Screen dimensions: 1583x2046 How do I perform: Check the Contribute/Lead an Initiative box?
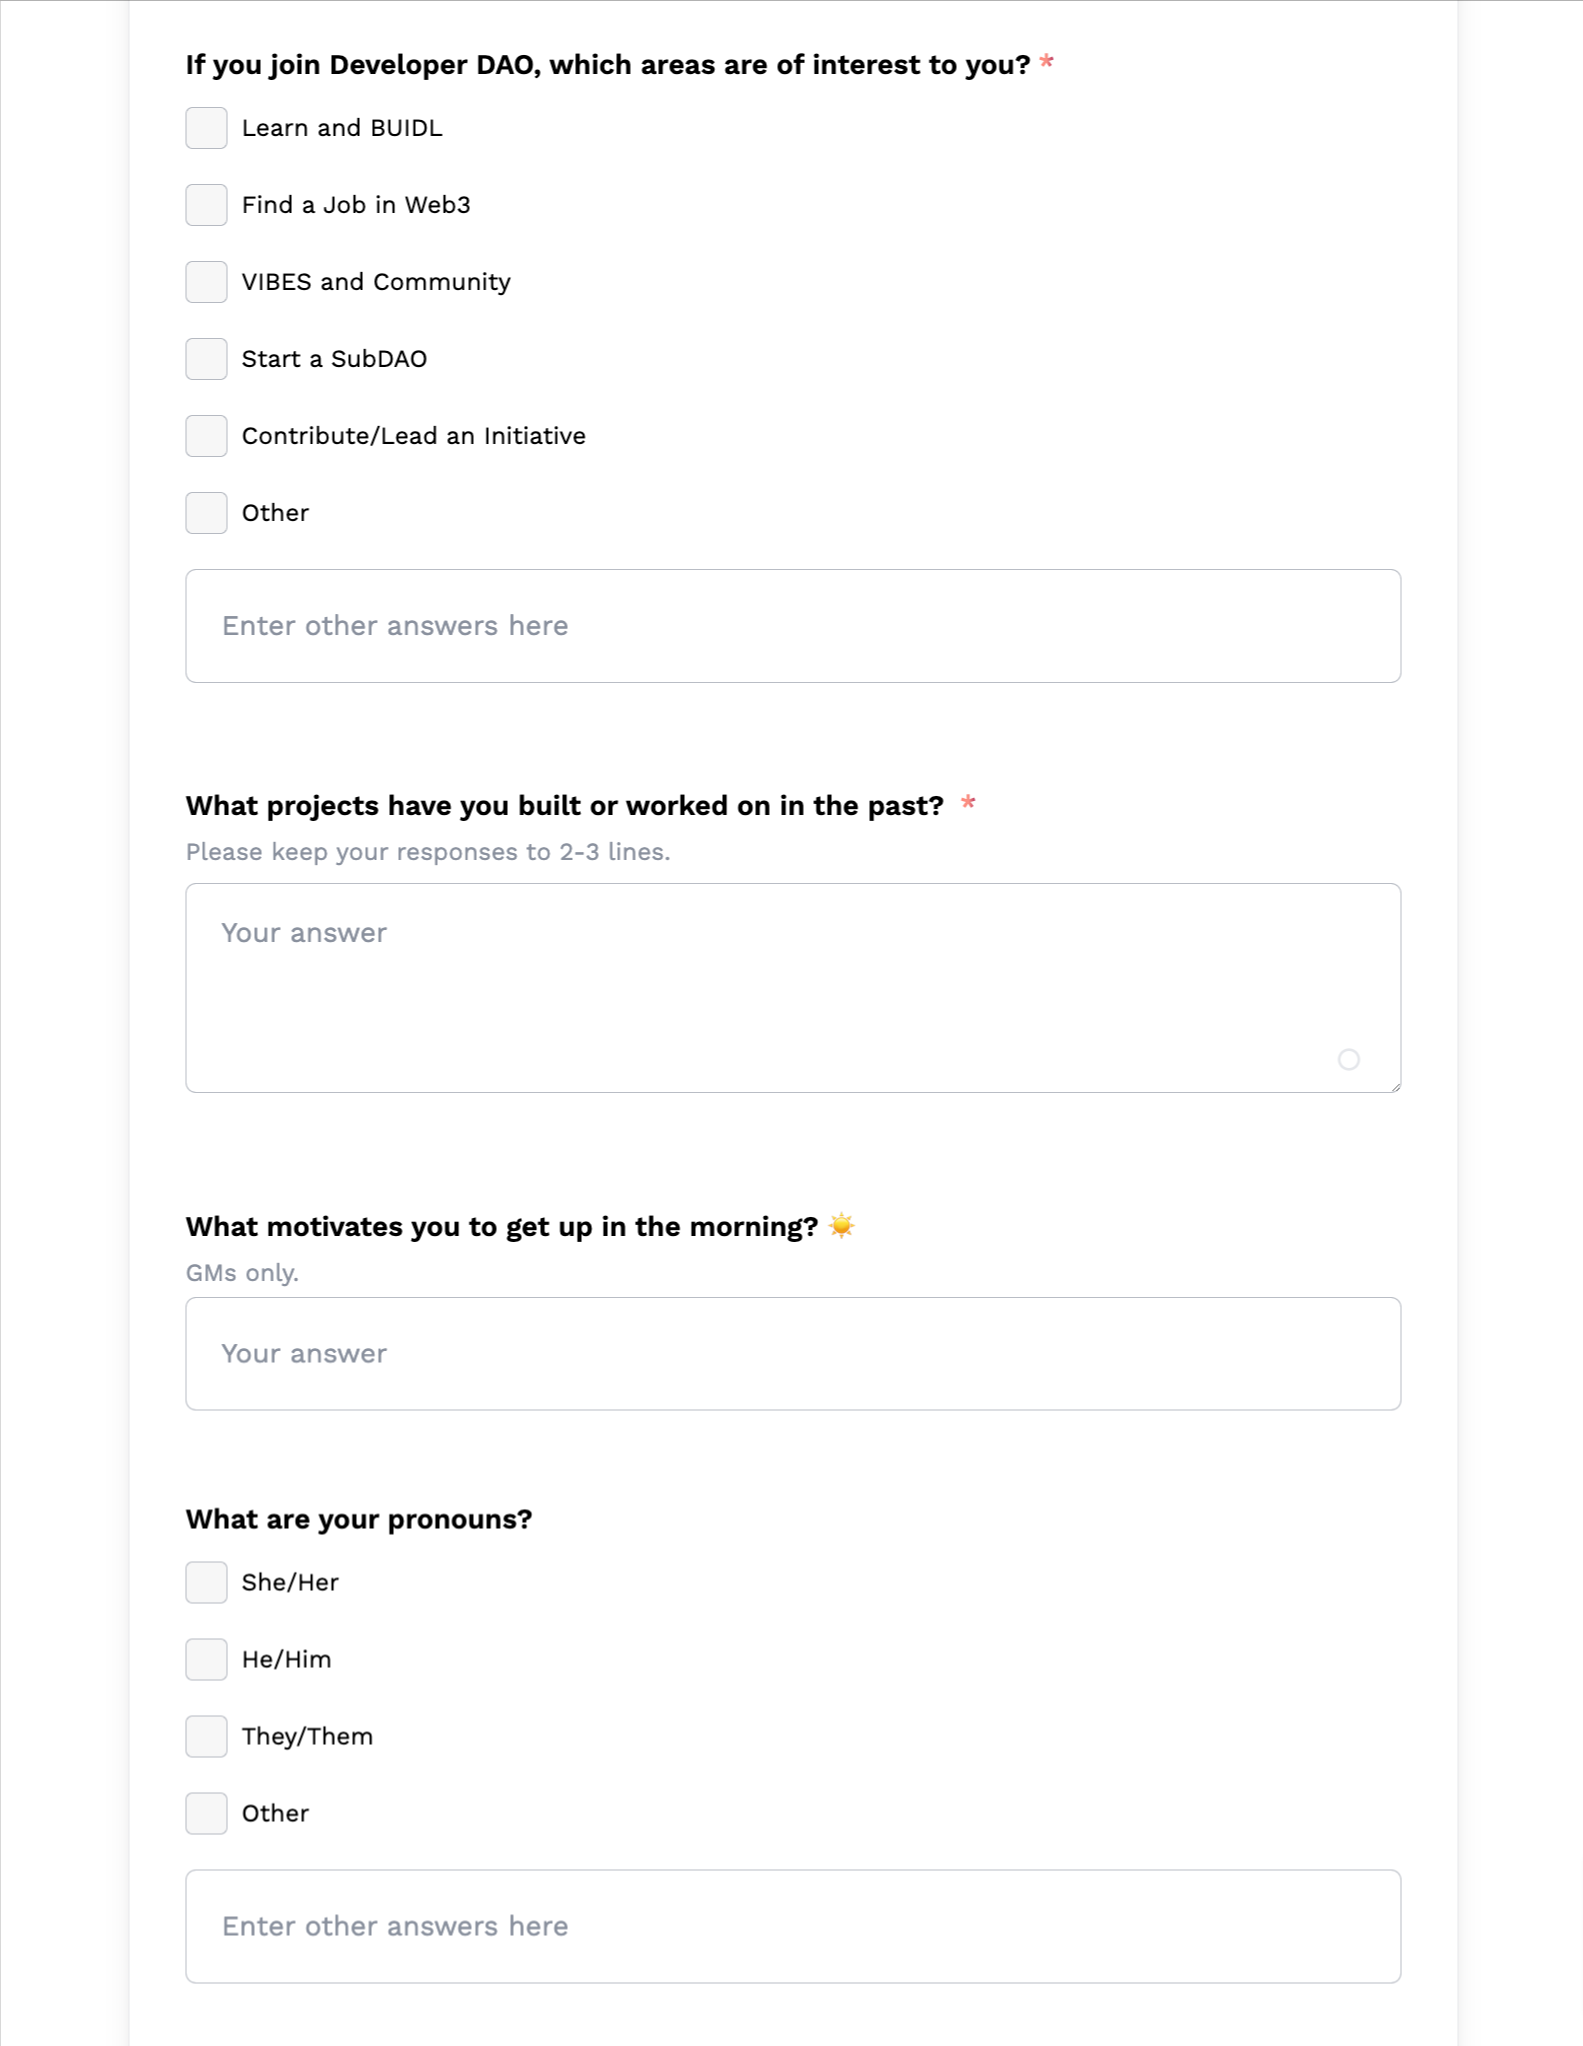(x=206, y=436)
